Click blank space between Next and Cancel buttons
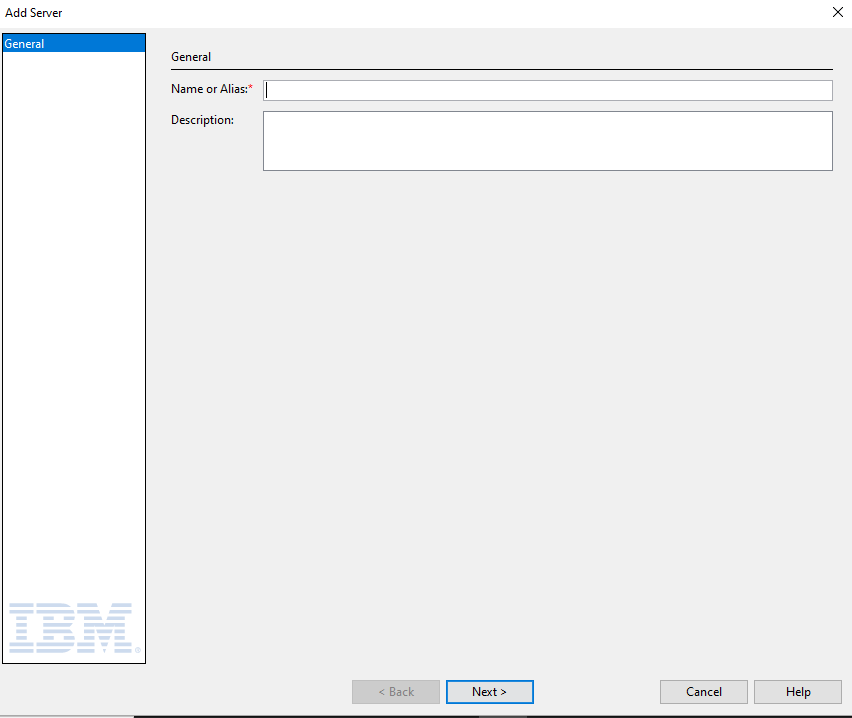Viewport: 852px width, 718px height. (x=597, y=692)
